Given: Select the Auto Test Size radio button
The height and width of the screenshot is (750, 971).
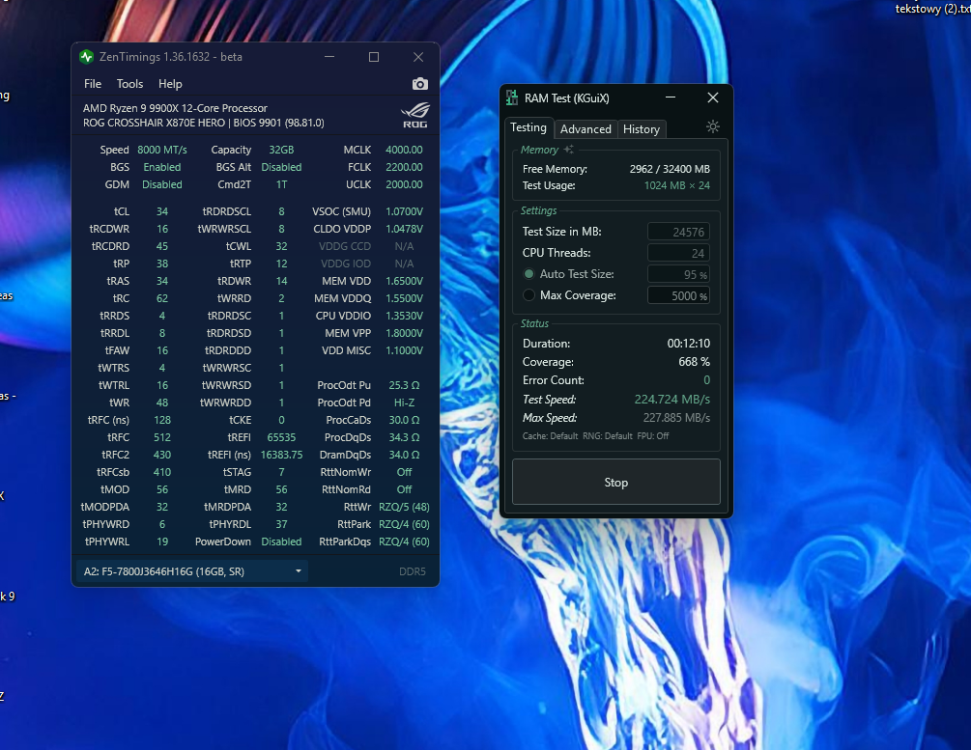Looking at the screenshot, I should click(x=529, y=274).
